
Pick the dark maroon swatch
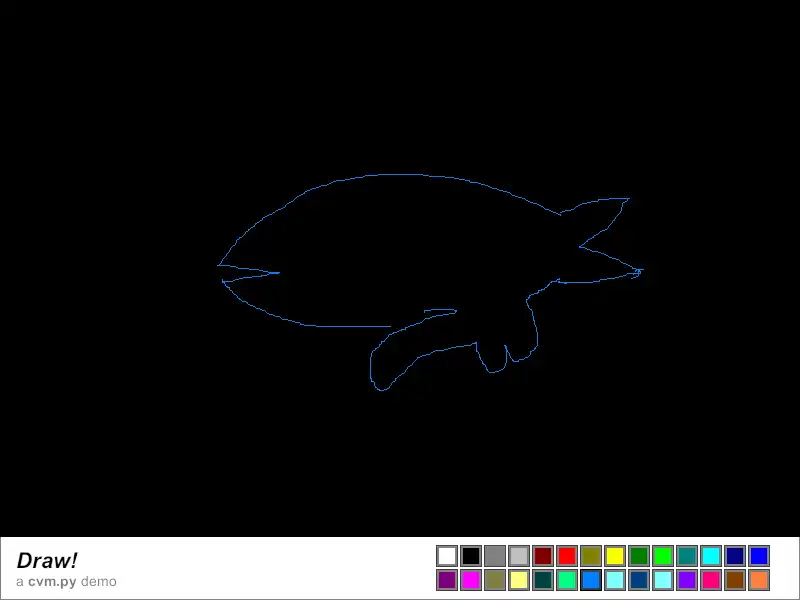(543, 556)
